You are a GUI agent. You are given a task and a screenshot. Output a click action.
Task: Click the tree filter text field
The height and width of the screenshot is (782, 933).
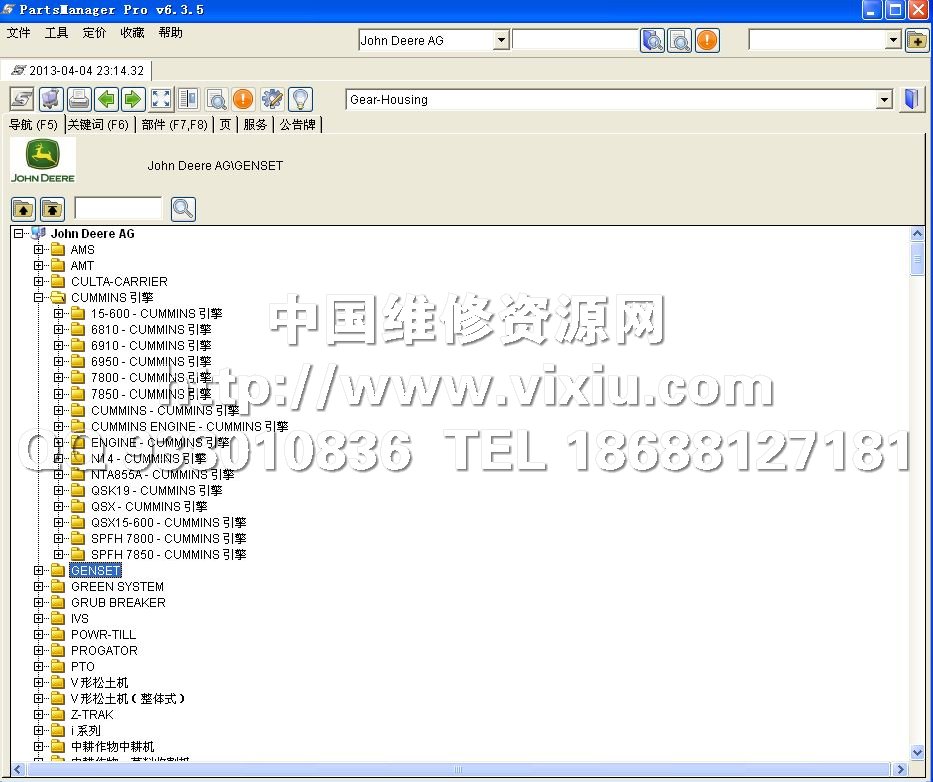tap(118, 208)
